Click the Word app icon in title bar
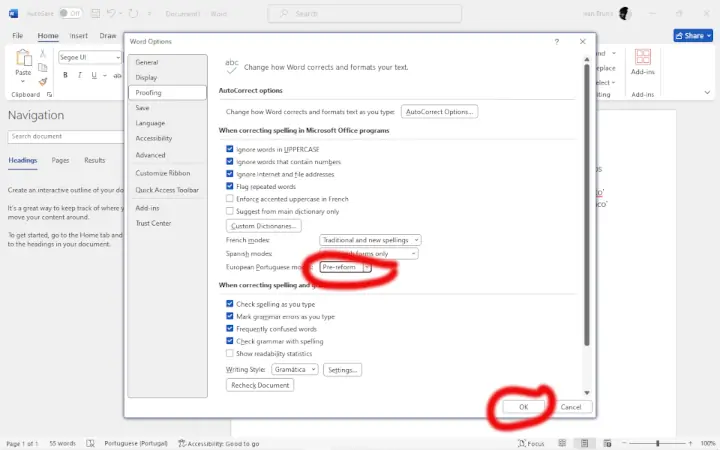The width and height of the screenshot is (720, 450). point(13,13)
